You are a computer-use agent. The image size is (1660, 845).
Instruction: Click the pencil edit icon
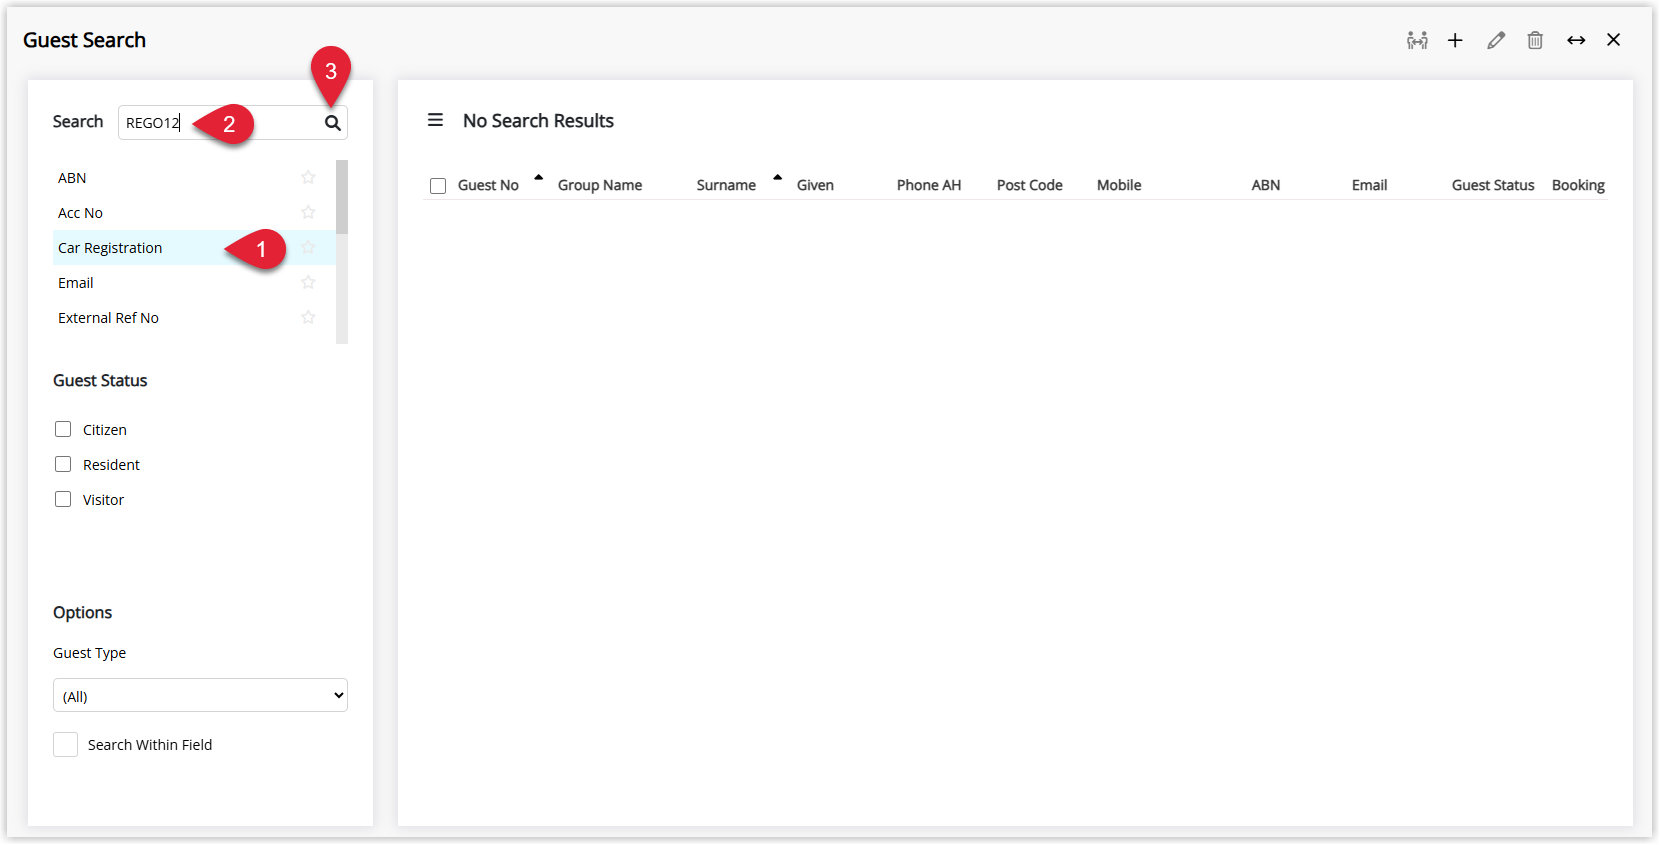pyautogui.click(x=1496, y=40)
